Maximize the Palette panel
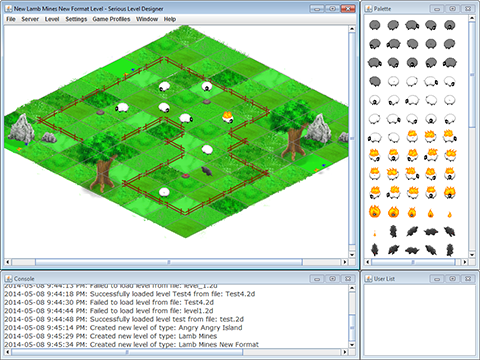 (452, 9)
